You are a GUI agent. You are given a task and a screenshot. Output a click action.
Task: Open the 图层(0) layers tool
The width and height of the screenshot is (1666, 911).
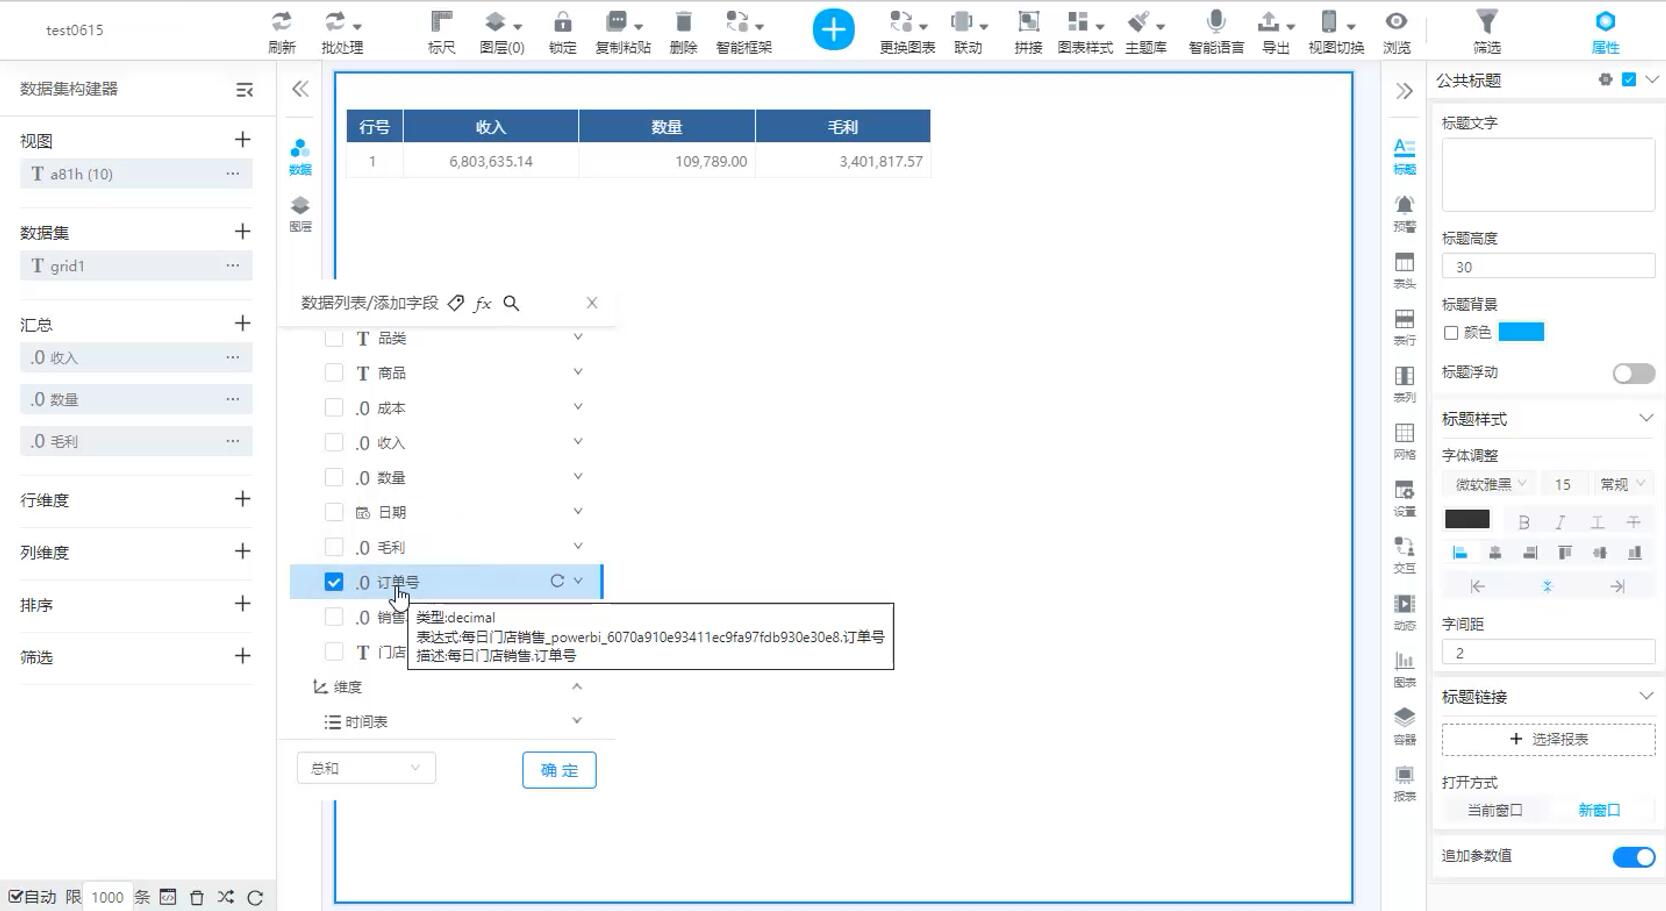[502, 31]
